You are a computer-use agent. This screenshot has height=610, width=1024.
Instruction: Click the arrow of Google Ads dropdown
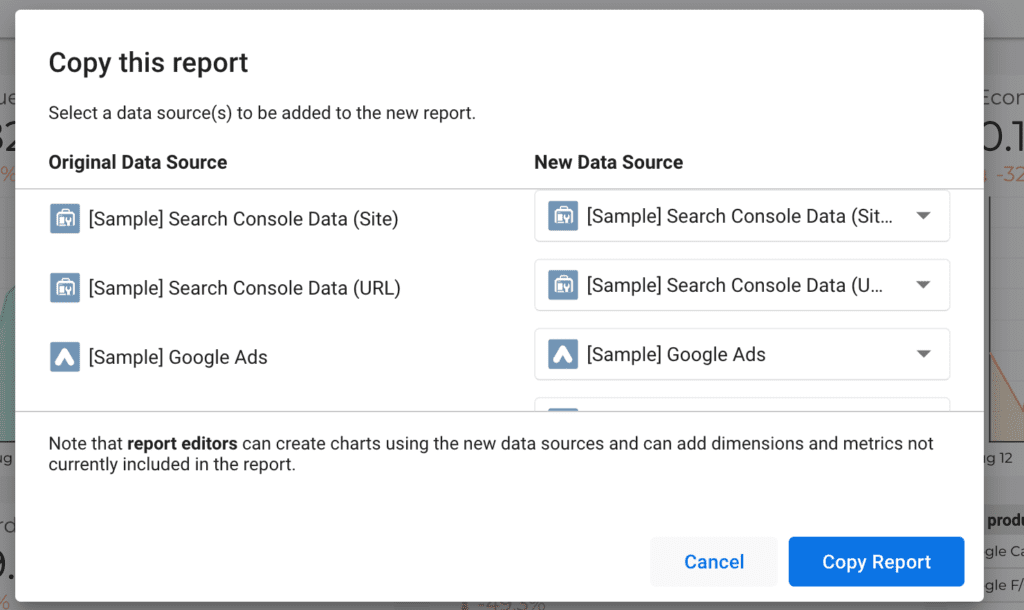click(x=923, y=355)
